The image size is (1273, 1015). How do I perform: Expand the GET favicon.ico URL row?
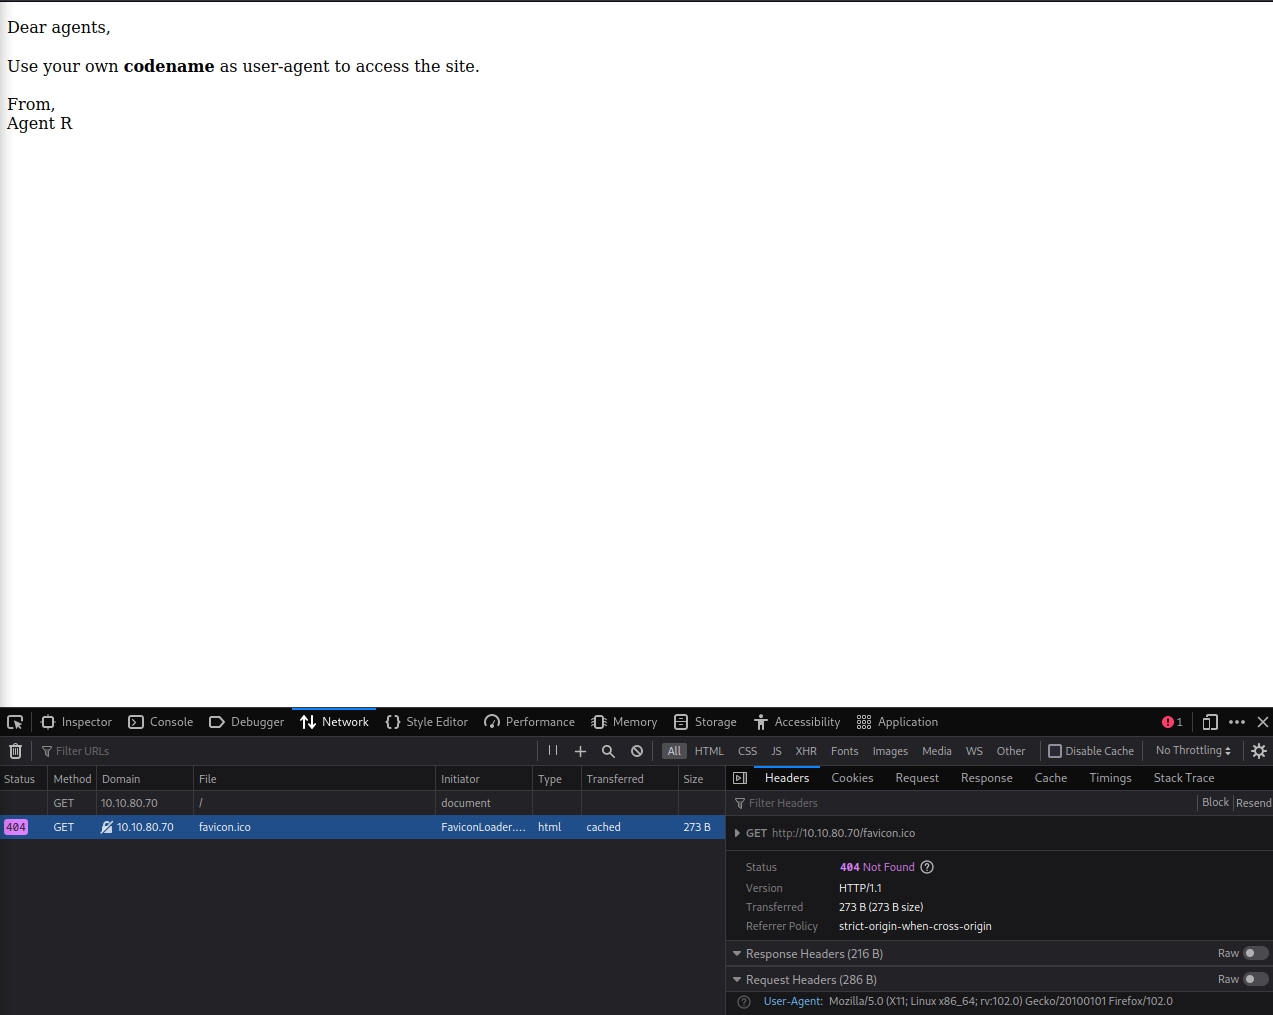pyautogui.click(x=738, y=833)
